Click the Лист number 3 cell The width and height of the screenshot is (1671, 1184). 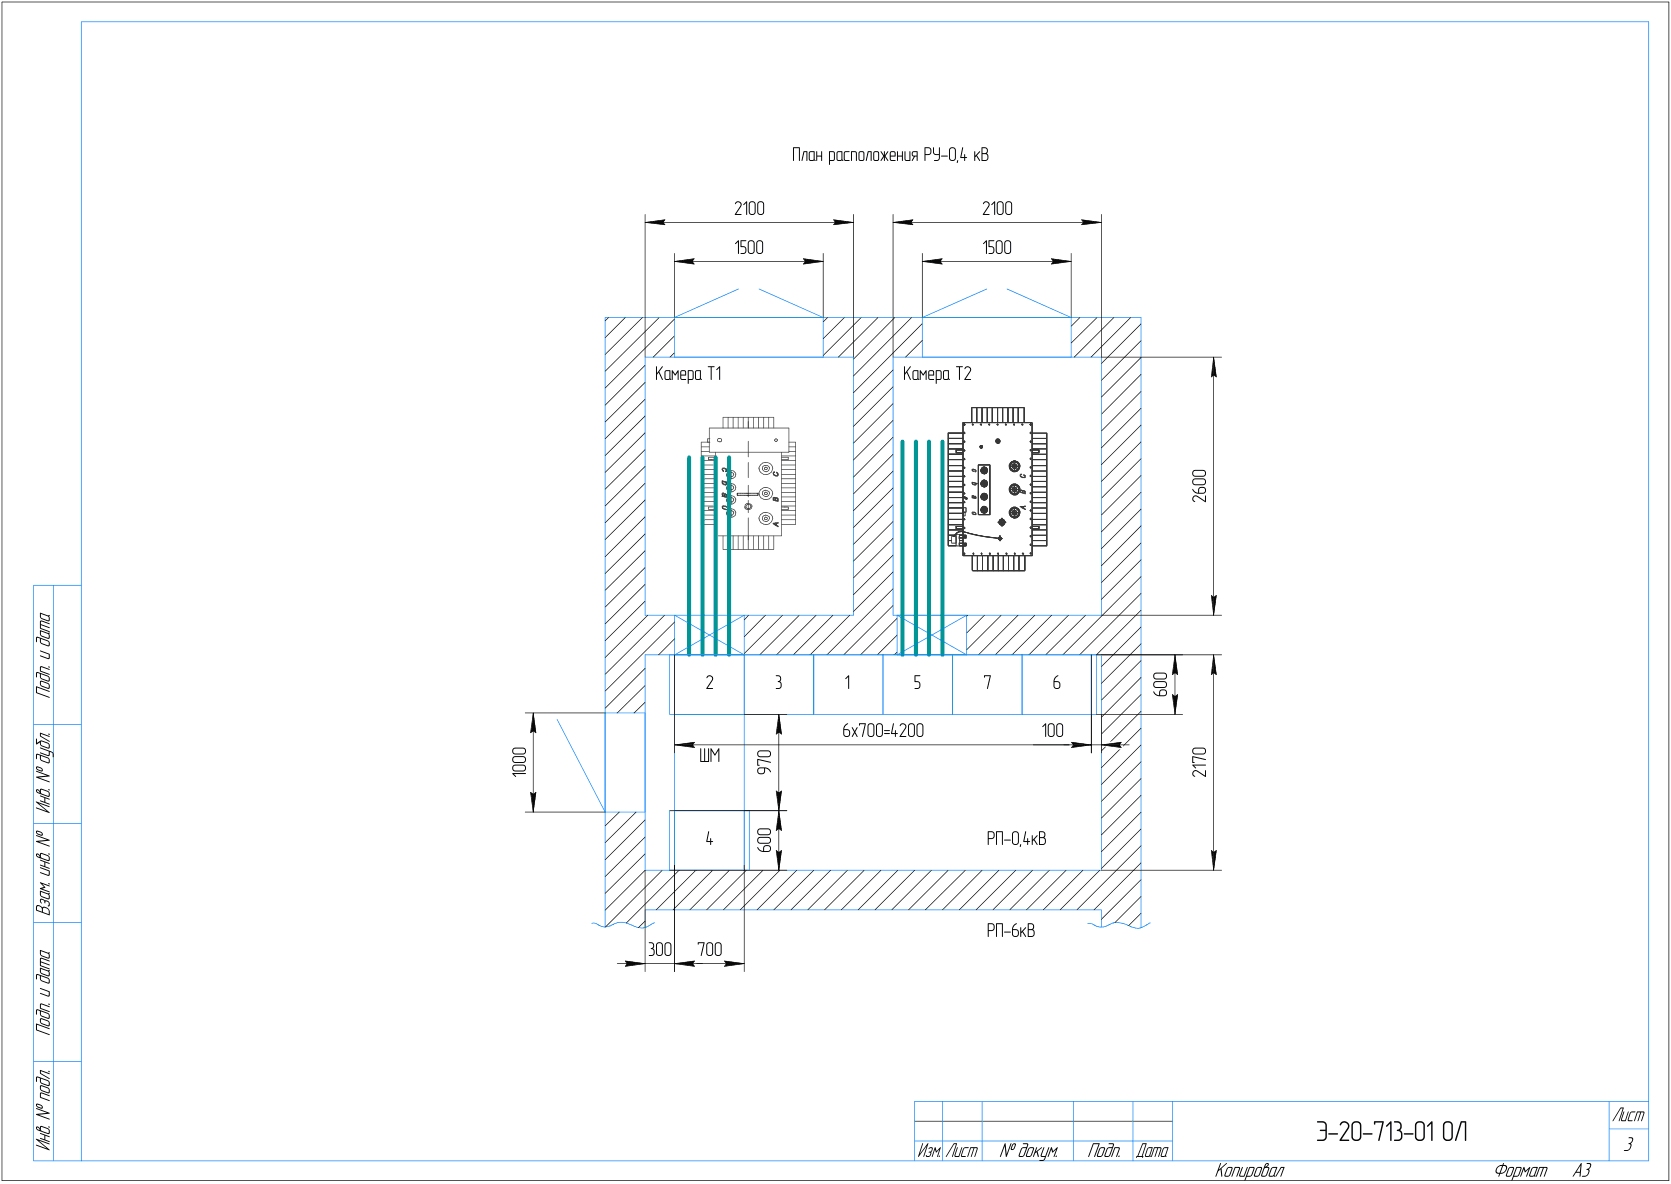tap(1628, 1145)
